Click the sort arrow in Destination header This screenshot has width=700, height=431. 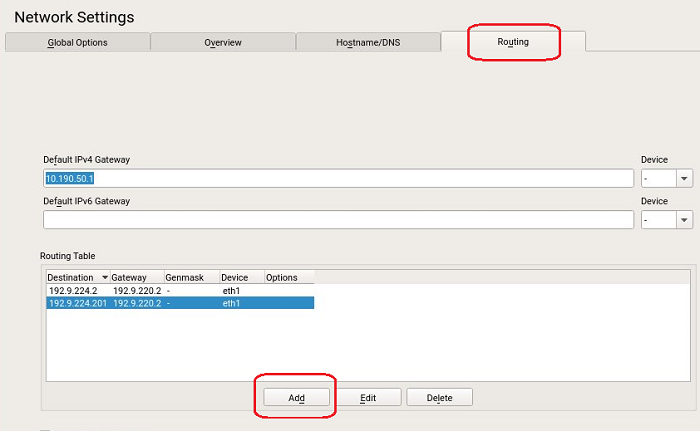click(104, 277)
